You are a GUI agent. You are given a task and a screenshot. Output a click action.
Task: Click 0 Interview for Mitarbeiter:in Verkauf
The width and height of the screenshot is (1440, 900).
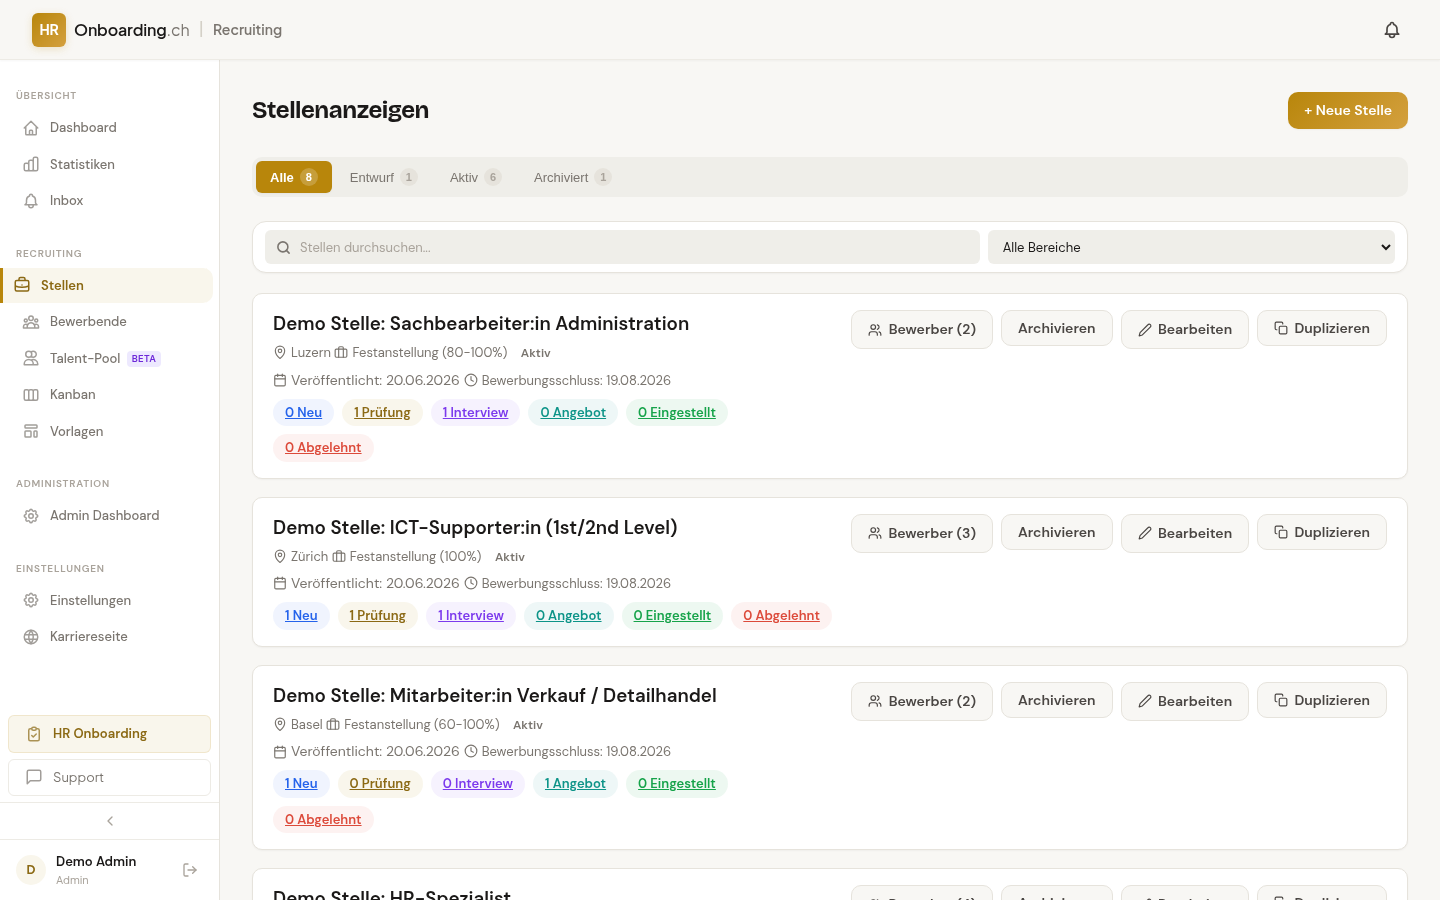pyautogui.click(x=478, y=783)
